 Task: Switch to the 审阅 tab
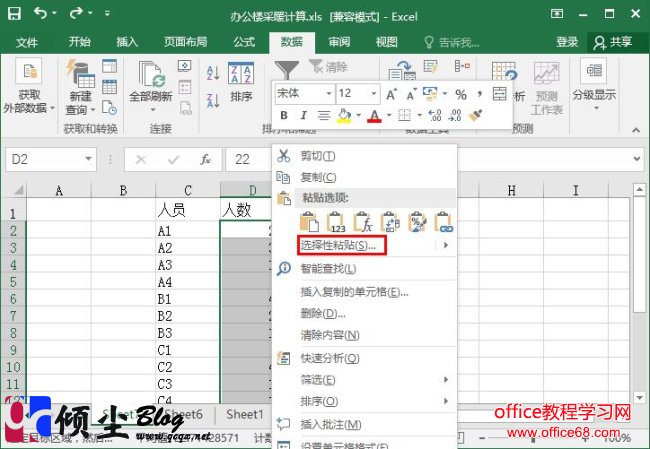(x=339, y=41)
